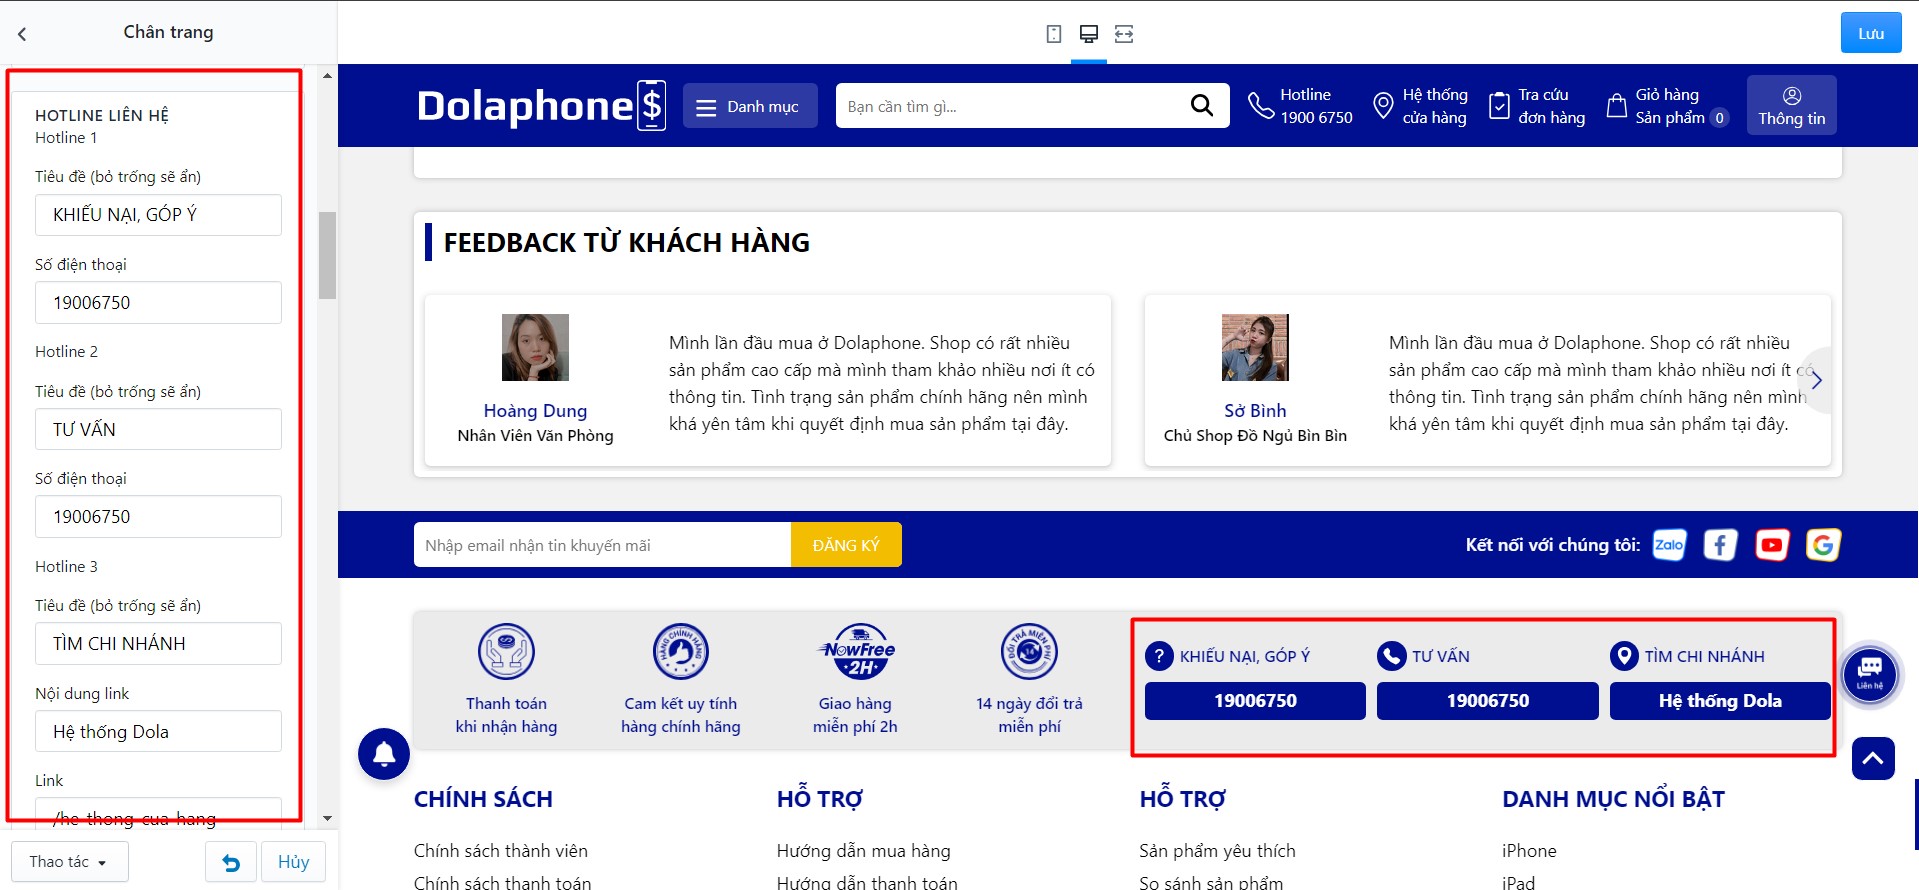The image size is (1919, 890).
Task: Go back using the left arrow beside Chân trang
Action: click(x=22, y=33)
